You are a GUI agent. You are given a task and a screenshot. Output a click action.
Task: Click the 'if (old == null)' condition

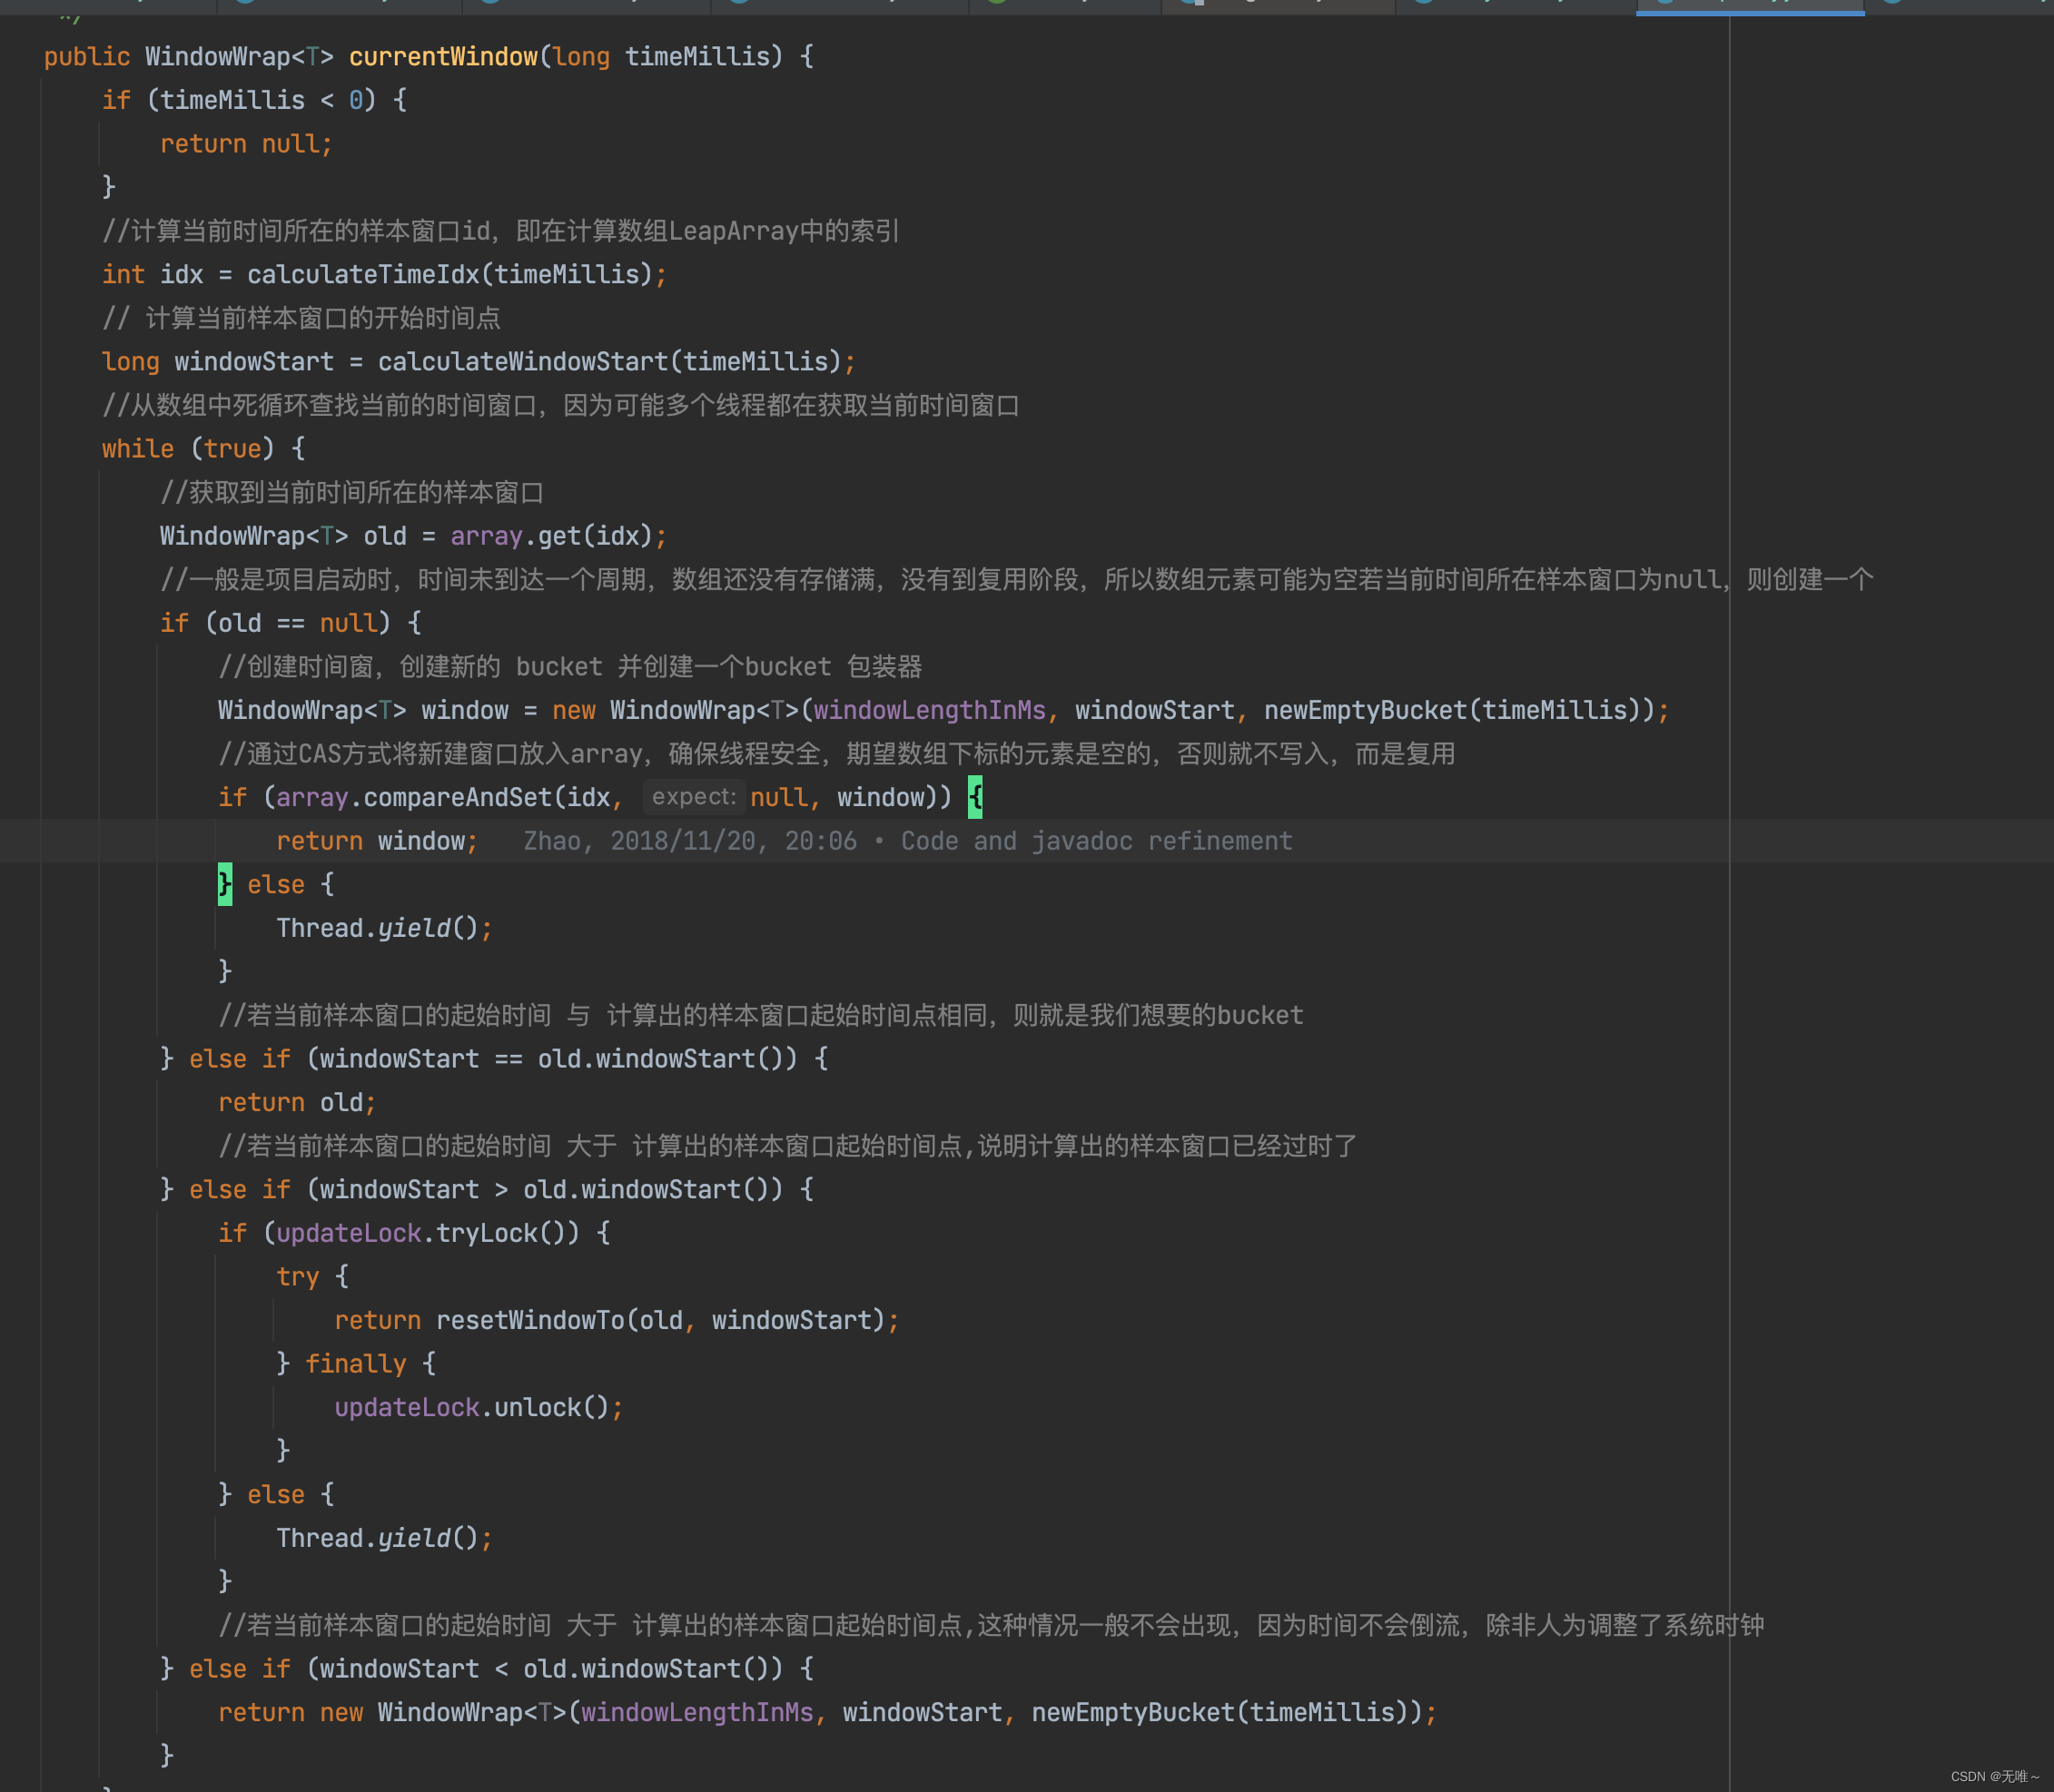pyautogui.click(x=290, y=623)
